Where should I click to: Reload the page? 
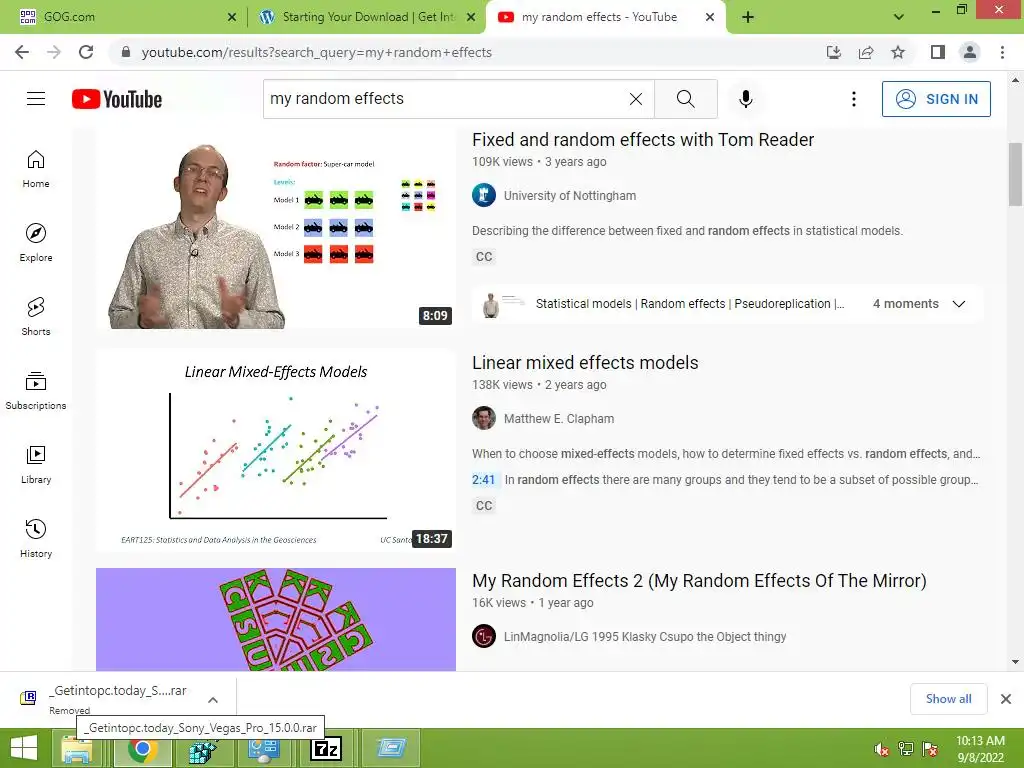pyautogui.click(x=86, y=52)
